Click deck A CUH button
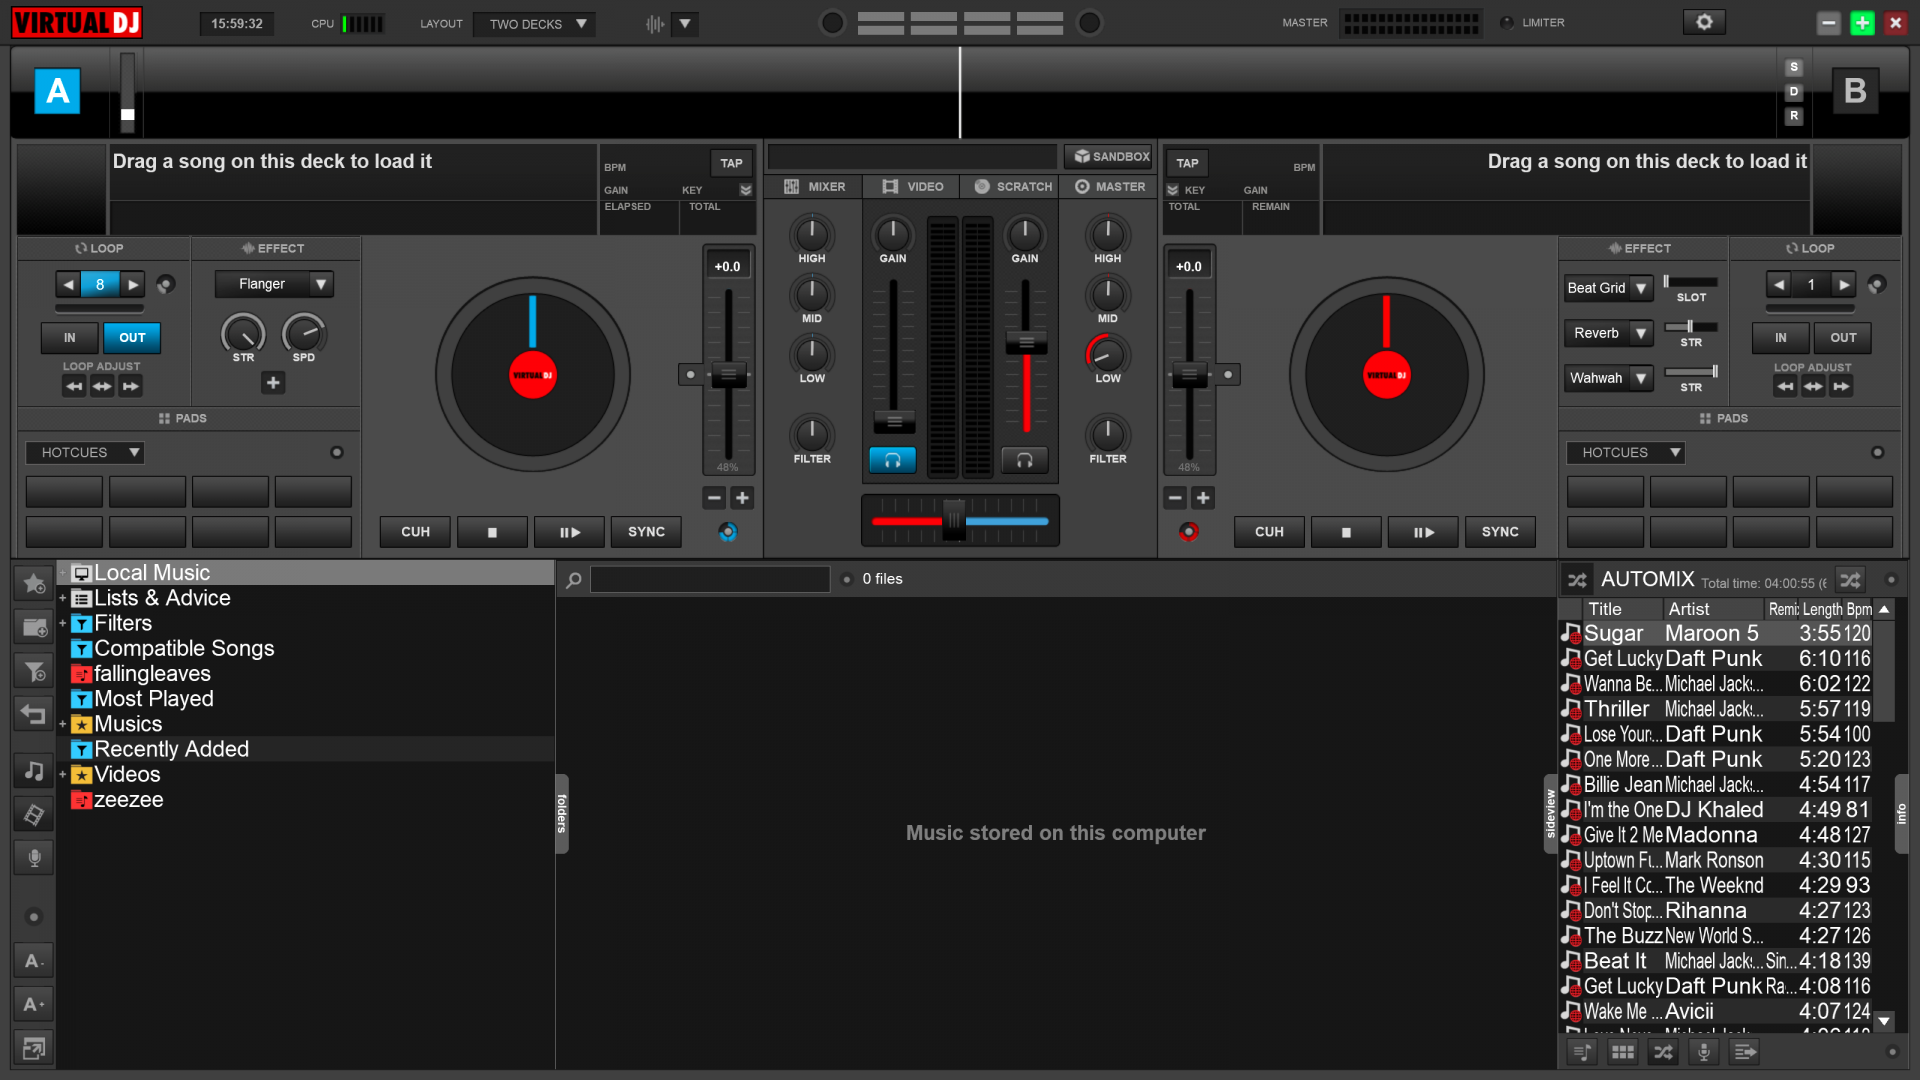 (415, 532)
